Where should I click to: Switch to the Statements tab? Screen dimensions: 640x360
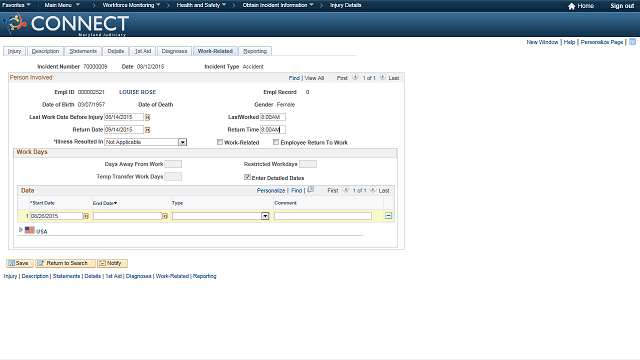83,51
